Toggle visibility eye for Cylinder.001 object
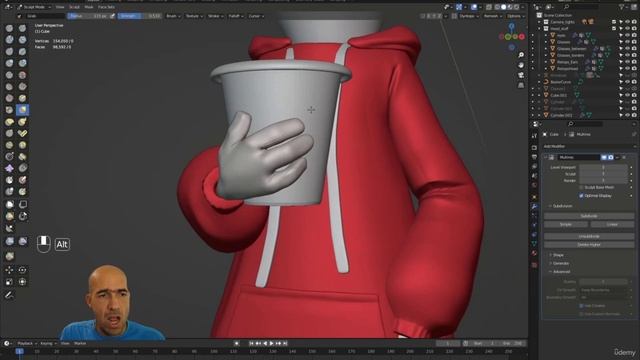The image size is (640, 360). 627,115
